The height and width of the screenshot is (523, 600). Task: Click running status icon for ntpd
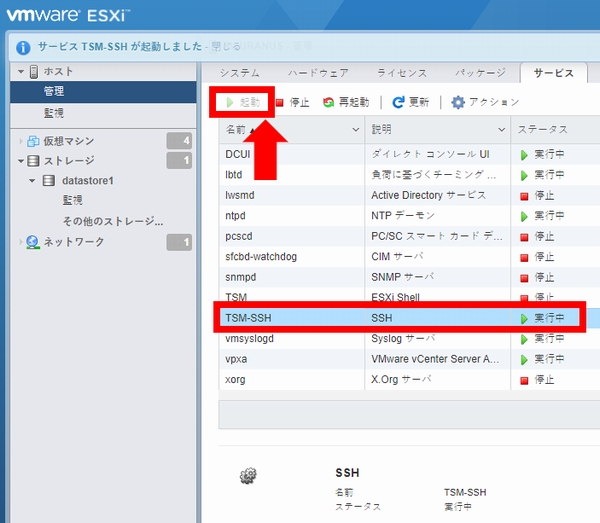(524, 217)
